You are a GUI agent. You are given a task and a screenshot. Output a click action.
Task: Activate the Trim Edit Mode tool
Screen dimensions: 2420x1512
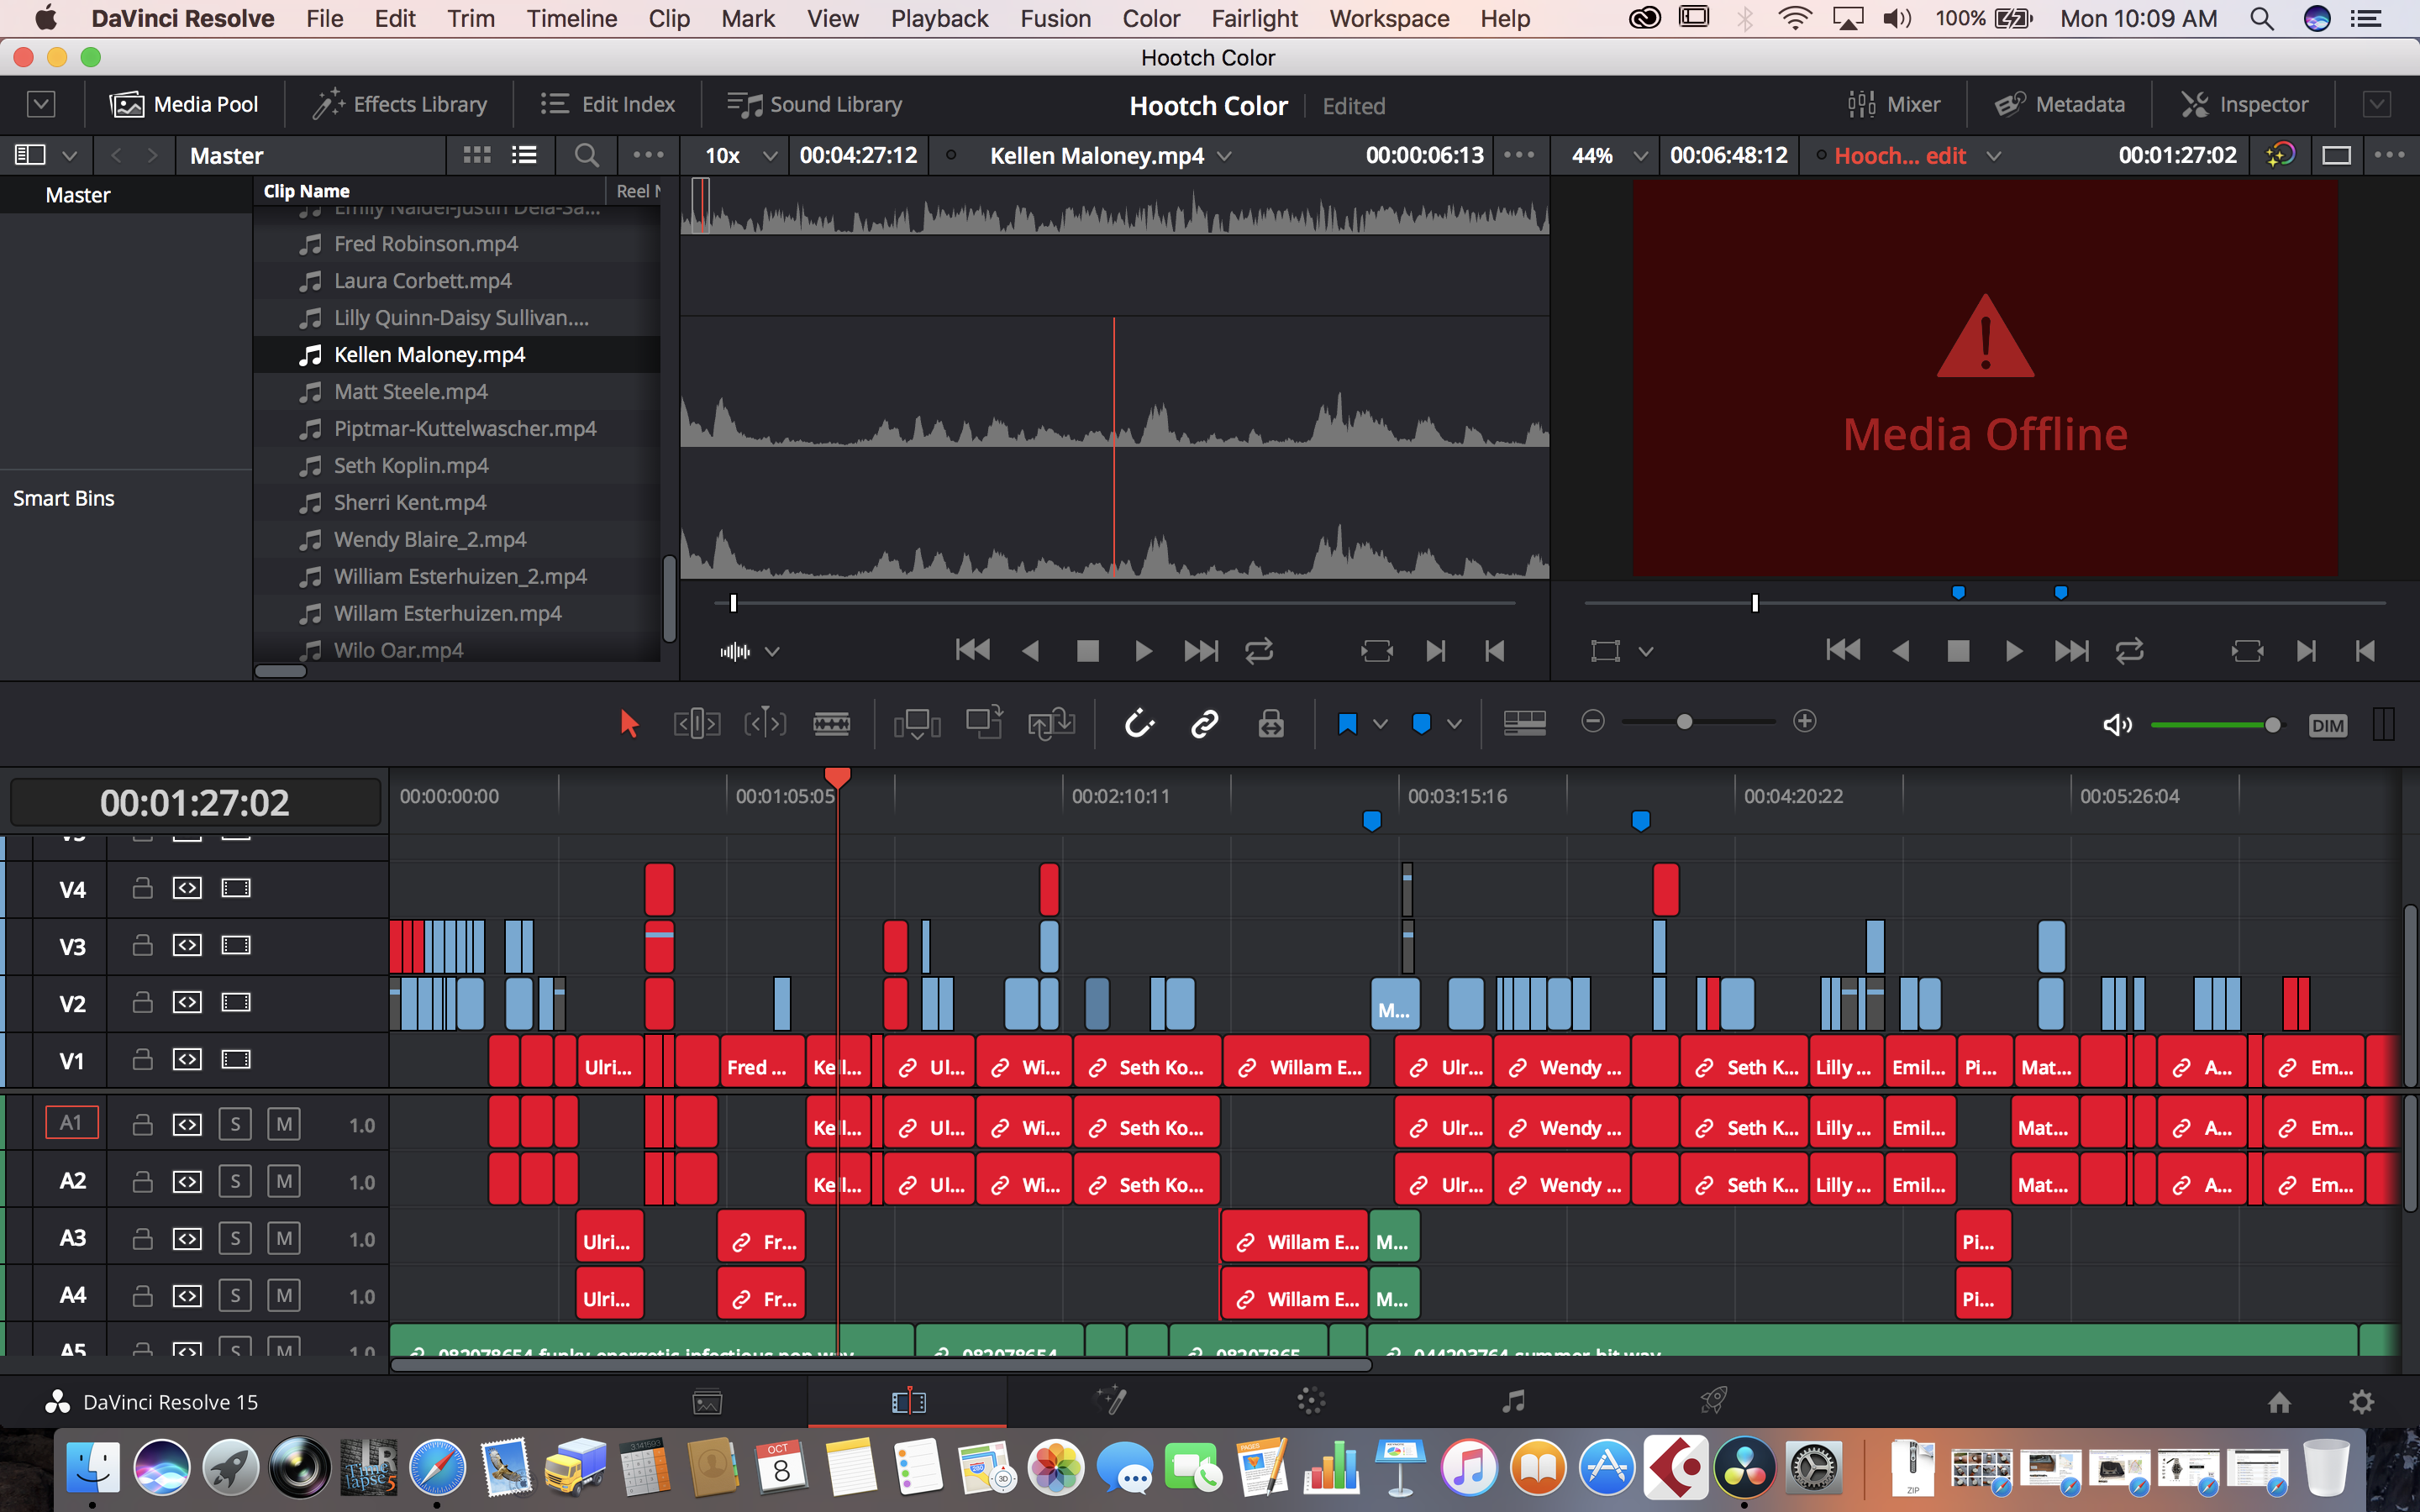pos(697,723)
